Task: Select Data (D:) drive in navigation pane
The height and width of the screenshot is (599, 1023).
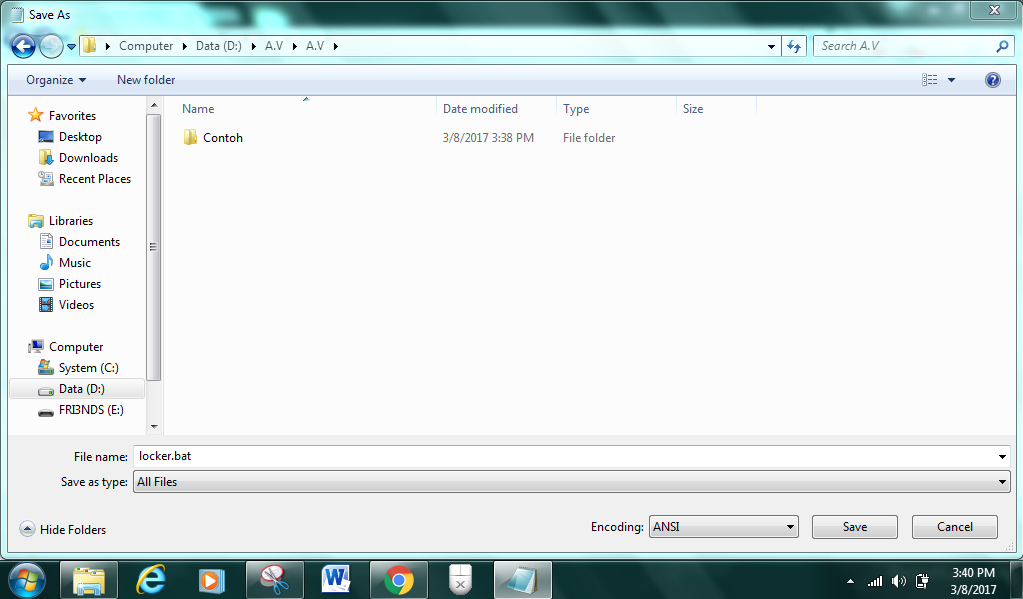Action: (x=77, y=388)
